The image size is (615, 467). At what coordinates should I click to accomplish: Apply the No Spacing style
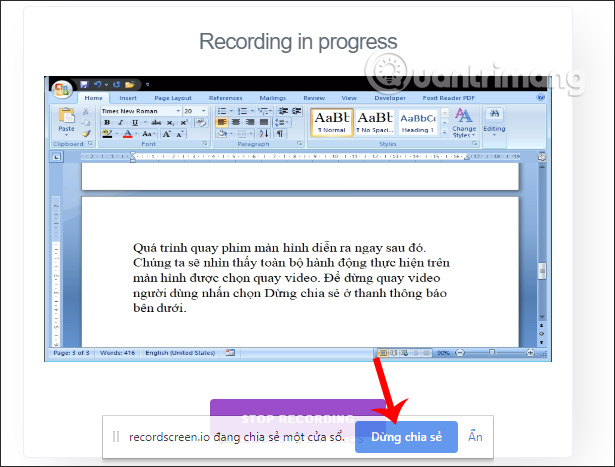tap(375, 122)
